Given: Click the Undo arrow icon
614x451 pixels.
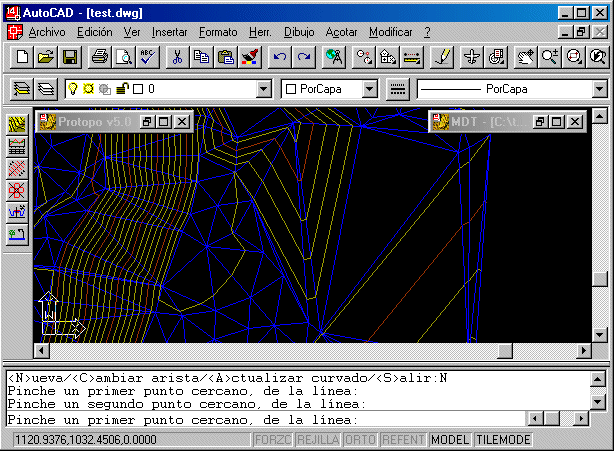Looking at the screenshot, I should 280,57.
